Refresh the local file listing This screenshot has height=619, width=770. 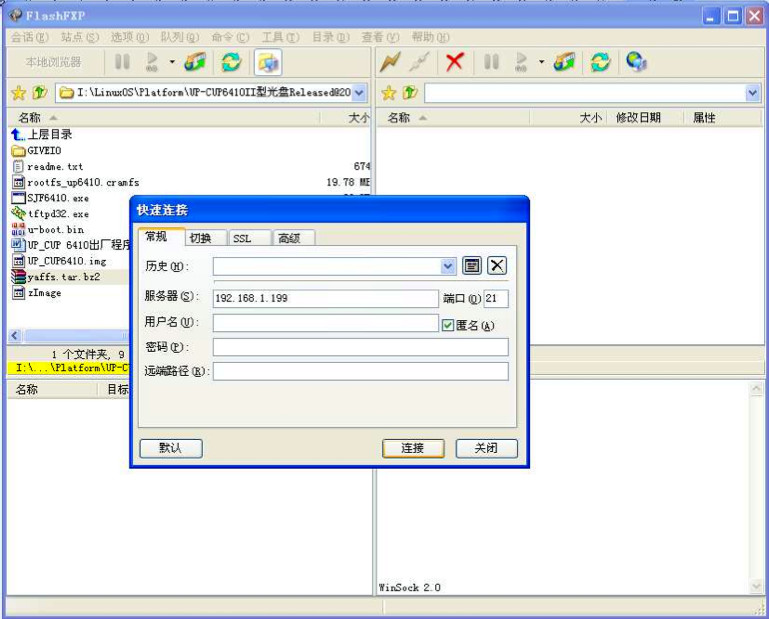[x=231, y=62]
